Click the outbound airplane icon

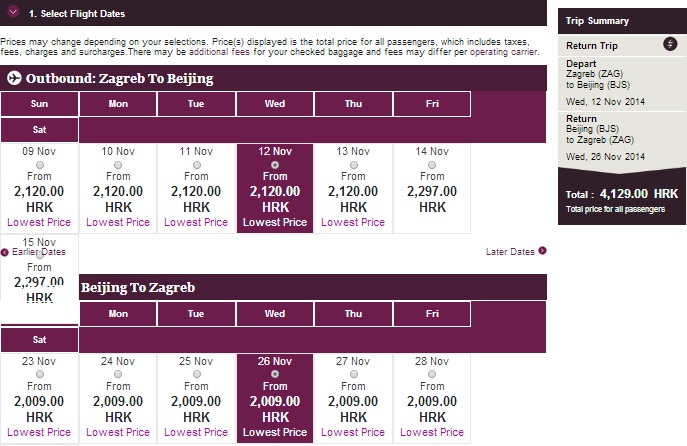[15, 78]
